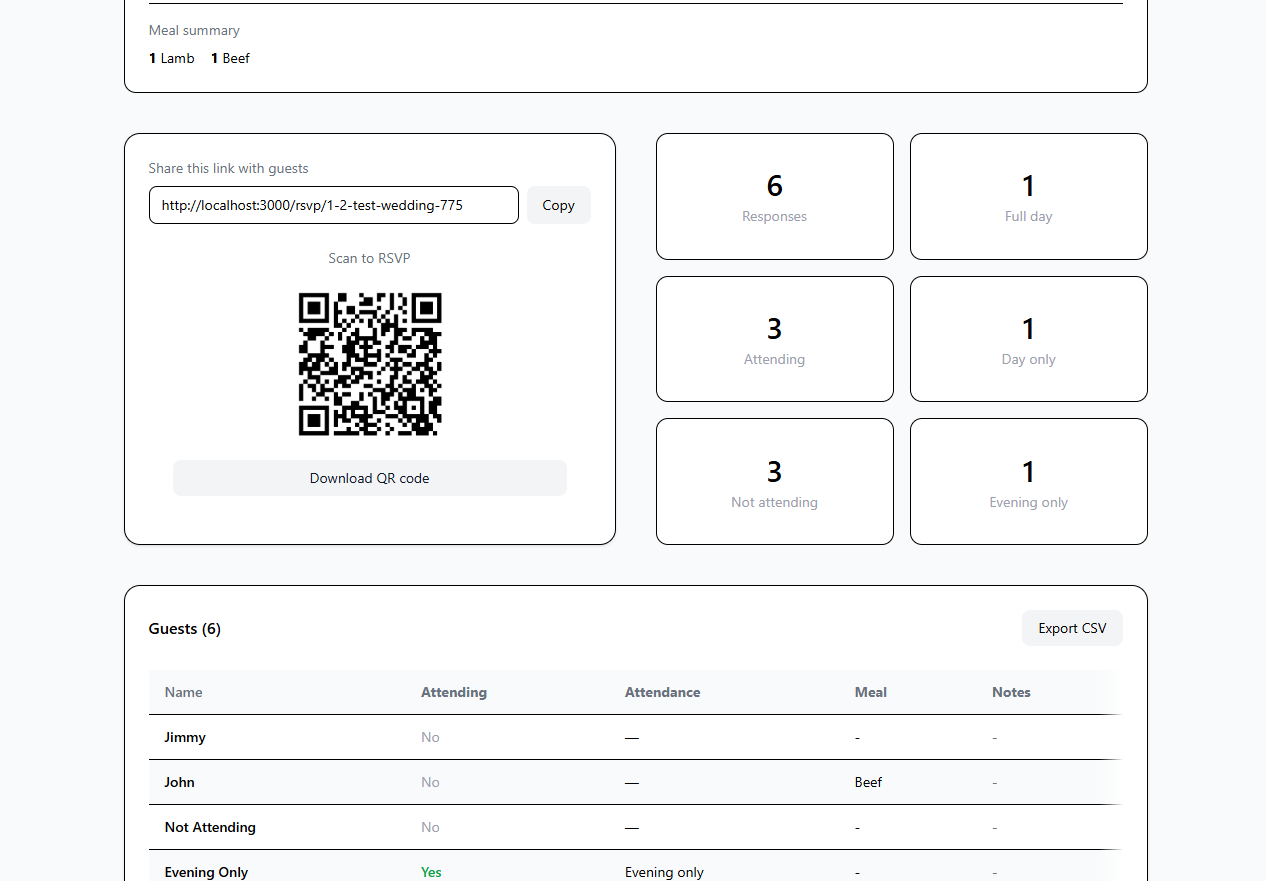The height and width of the screenshot is (881, 1266).
Task: Click the Evening Only guest's Yes status
Action: [x=431, y=872]
